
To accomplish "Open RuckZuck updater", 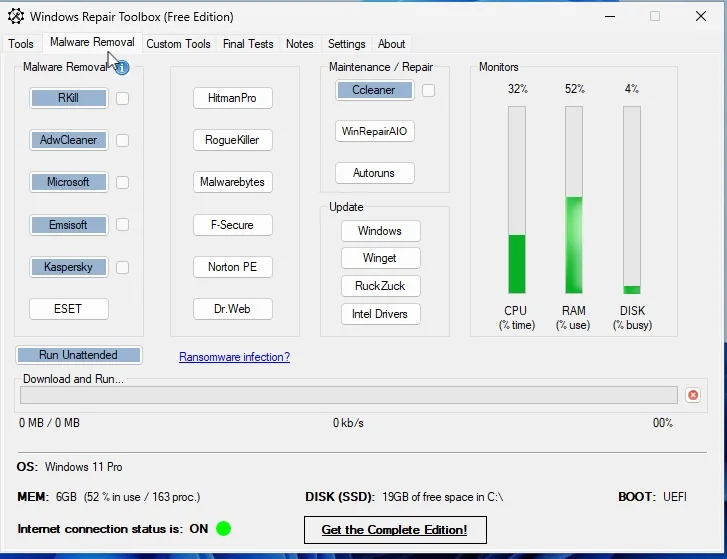I will click(x=381, y=286).
